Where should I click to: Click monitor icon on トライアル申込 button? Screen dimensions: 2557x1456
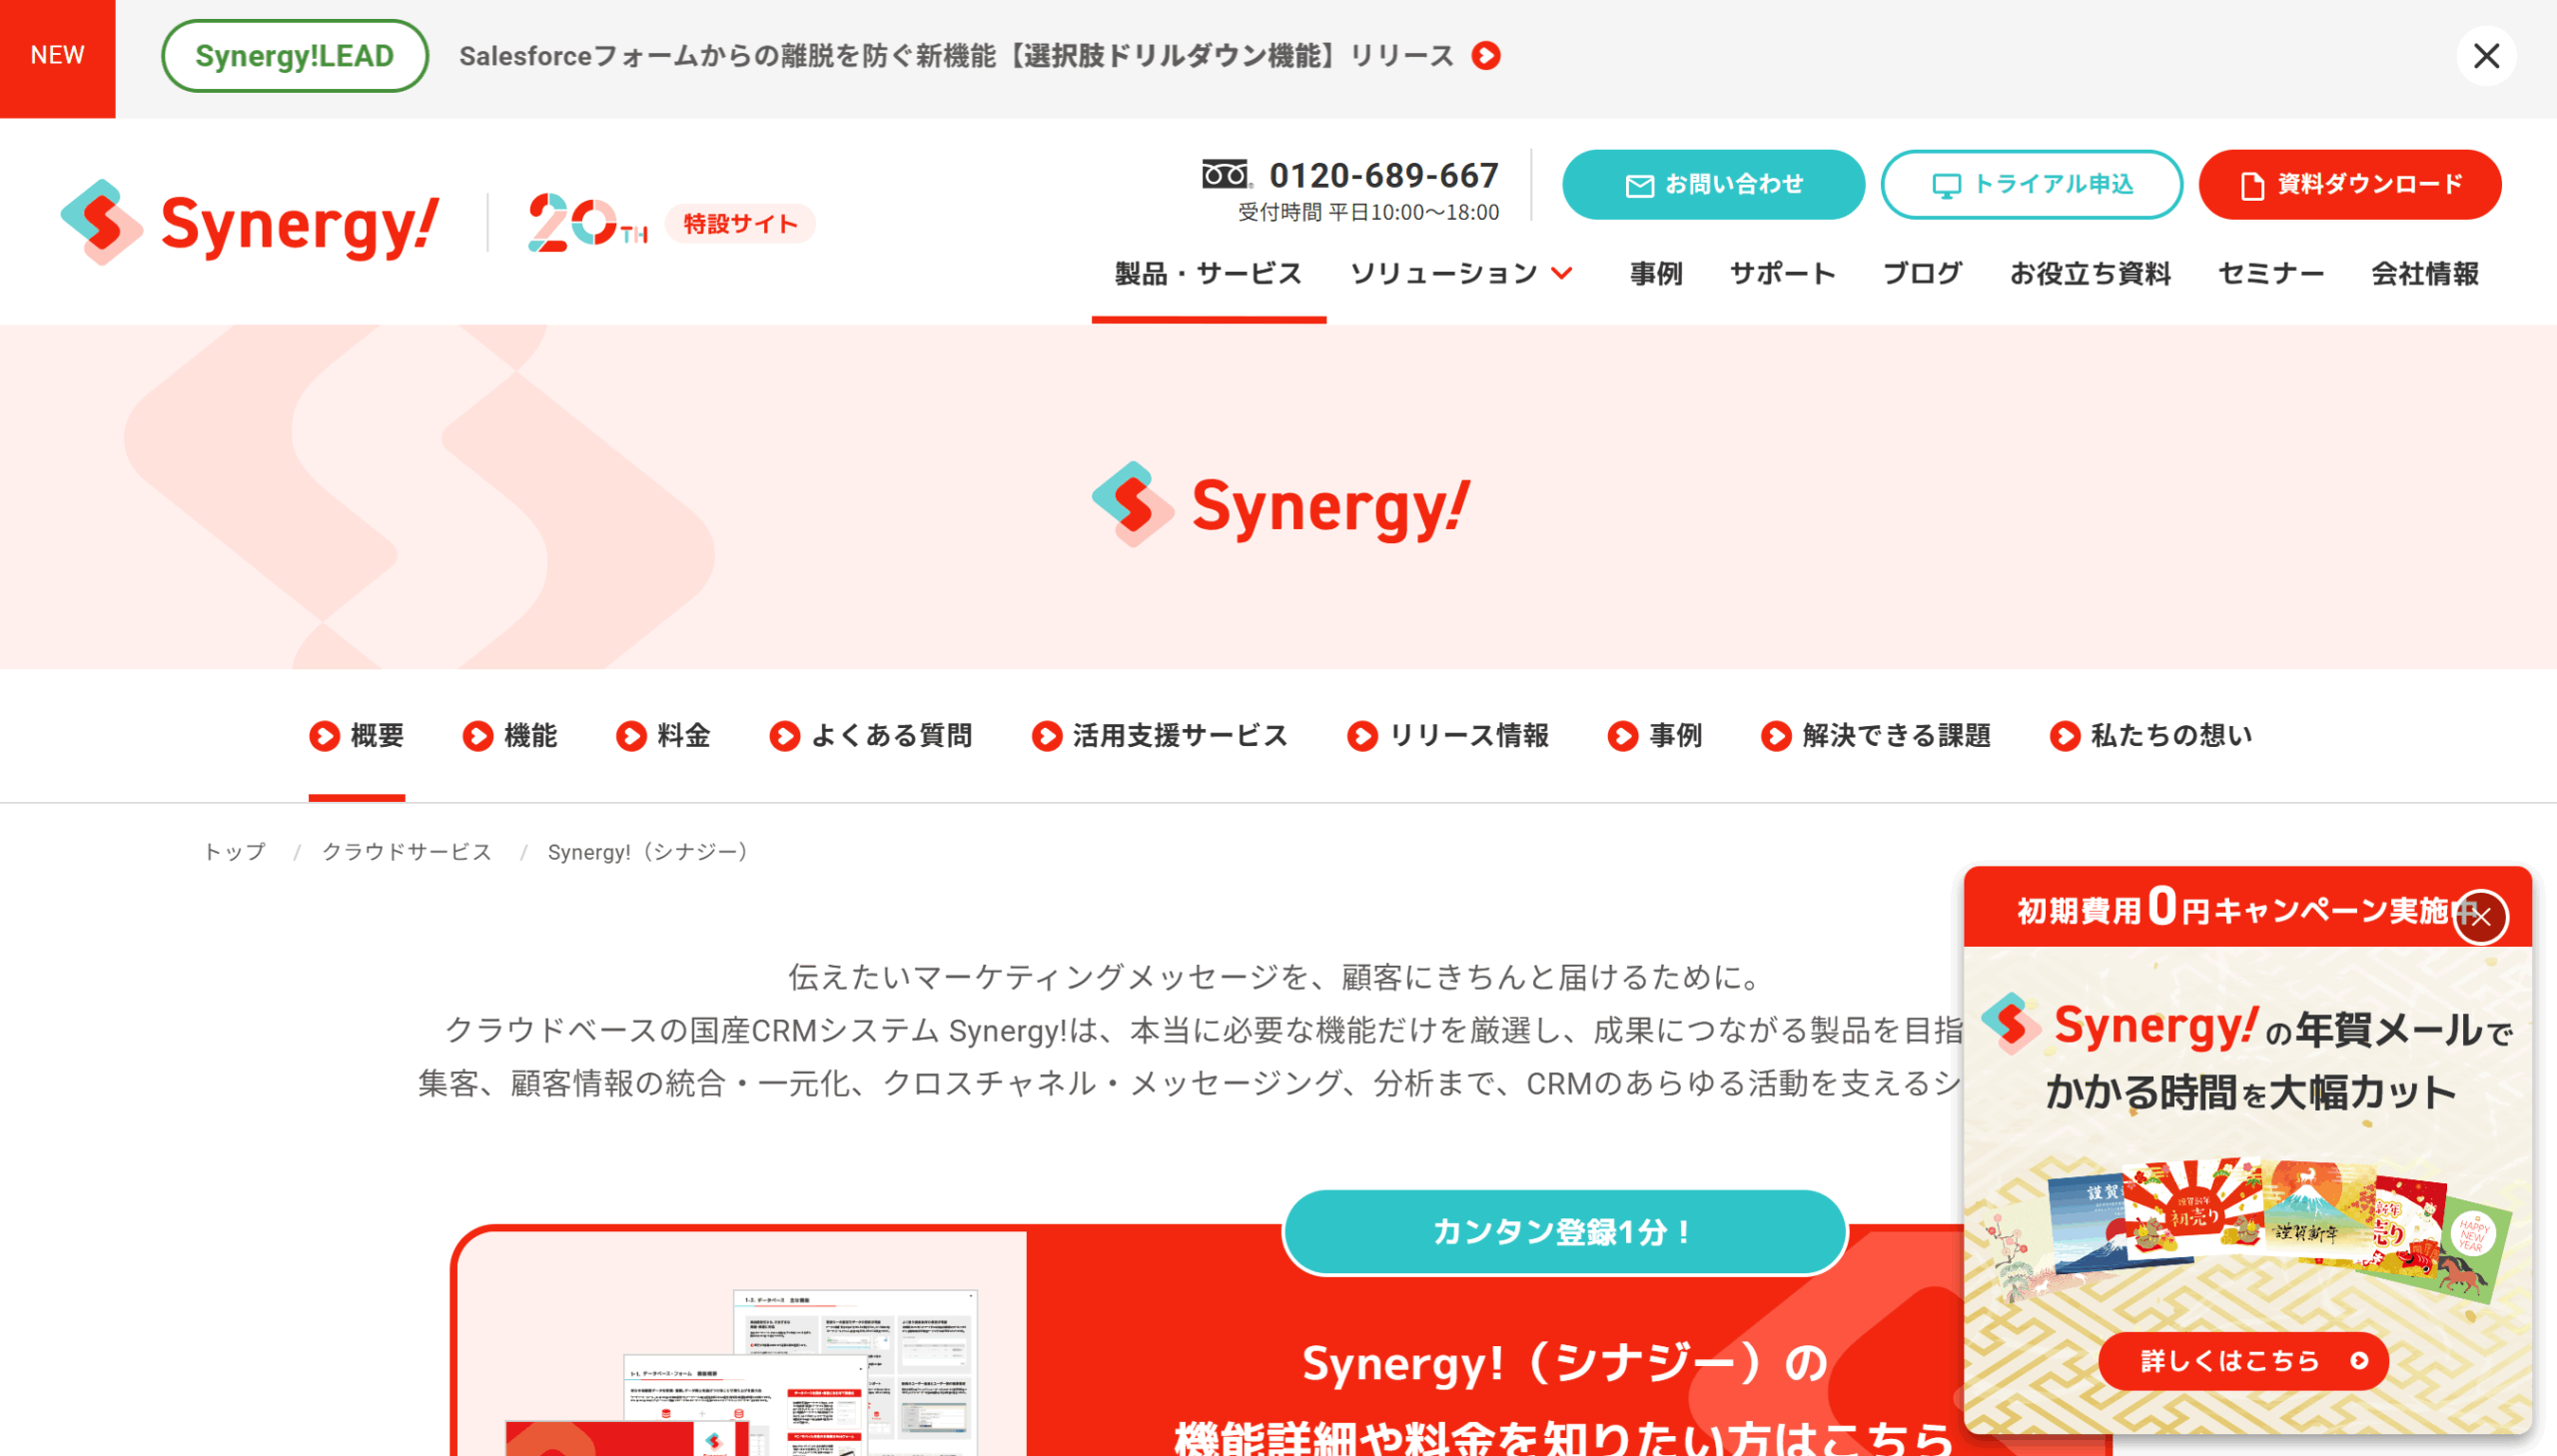(1946, 186)
